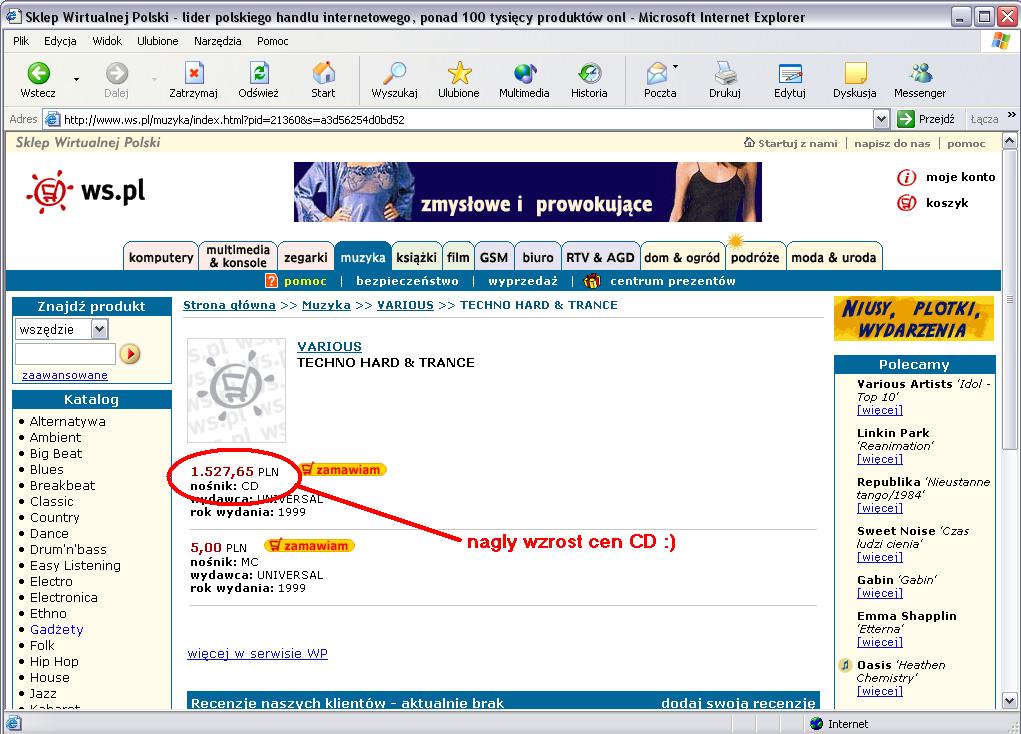Open the Ulubione favorites star icon
Screen dimensions: 1021x734
pos(459,73)
